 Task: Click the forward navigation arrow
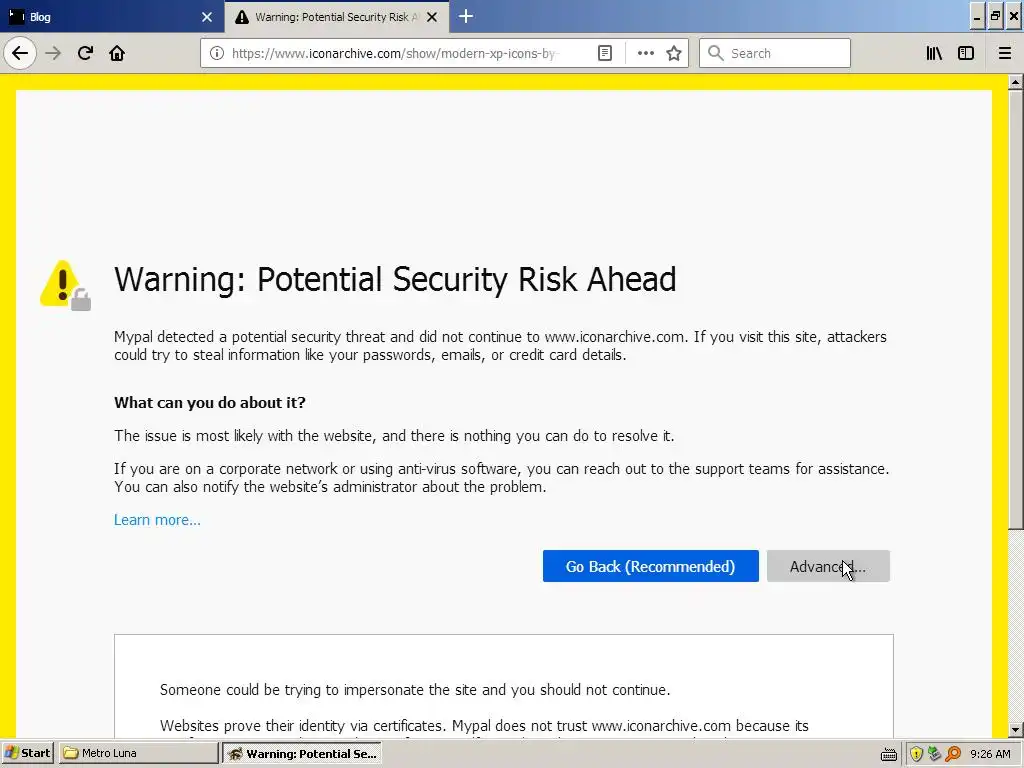pos(53,53)
